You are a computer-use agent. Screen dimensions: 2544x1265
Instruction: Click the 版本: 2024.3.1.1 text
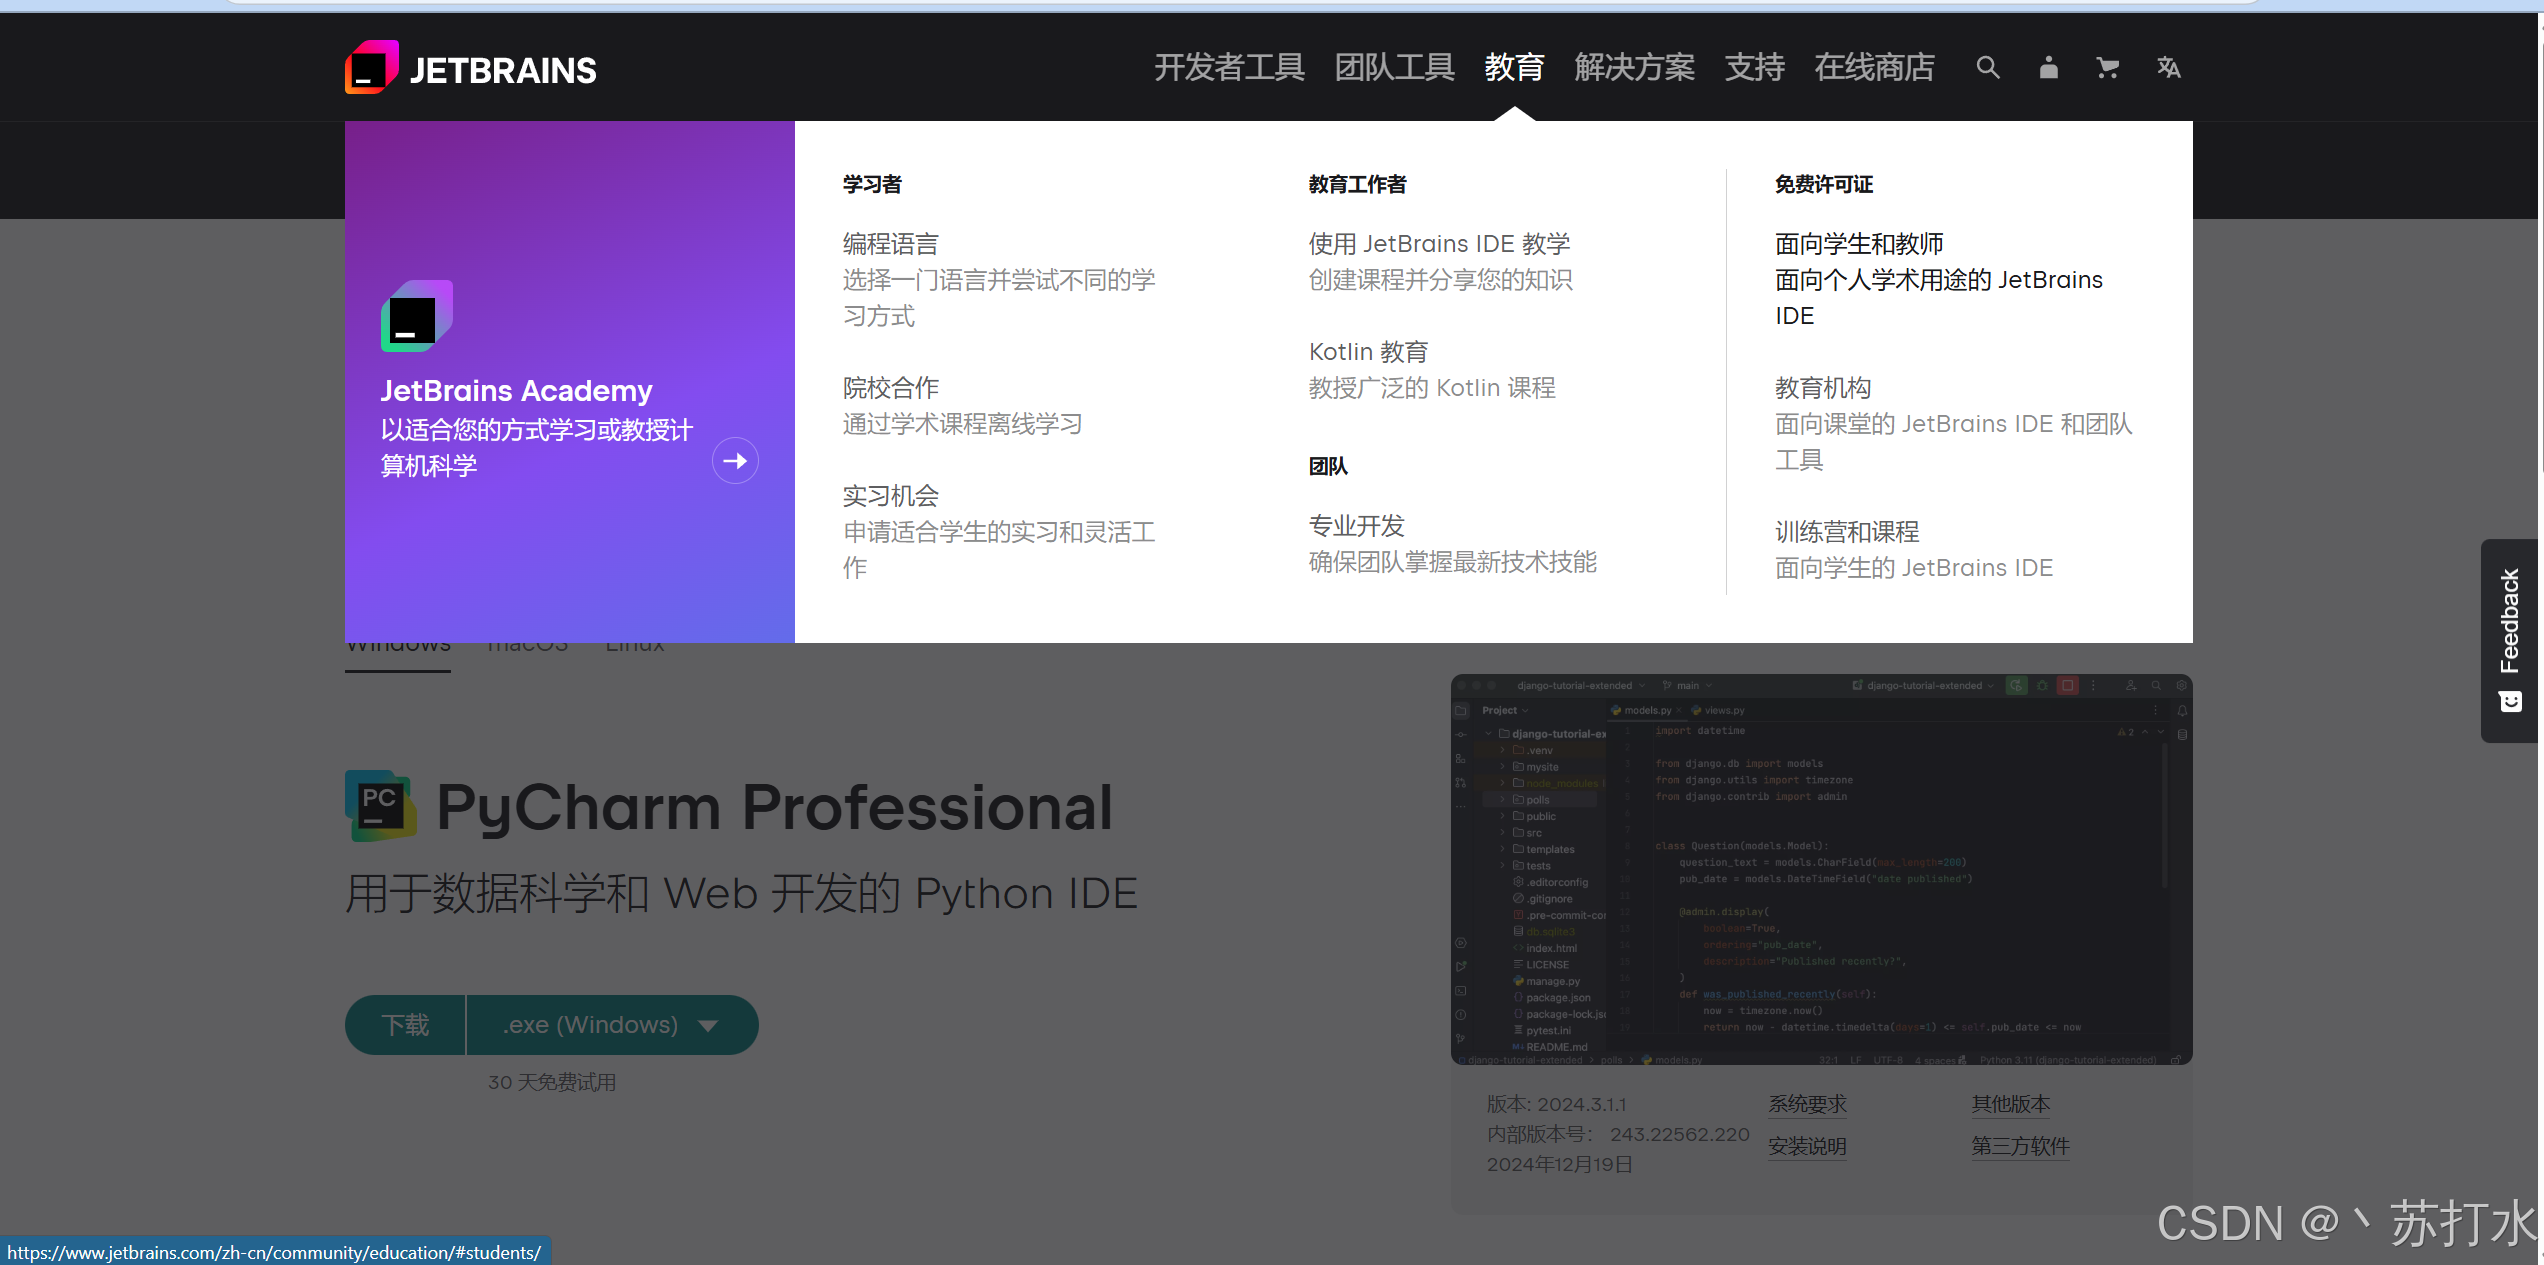point(1556,1104)
